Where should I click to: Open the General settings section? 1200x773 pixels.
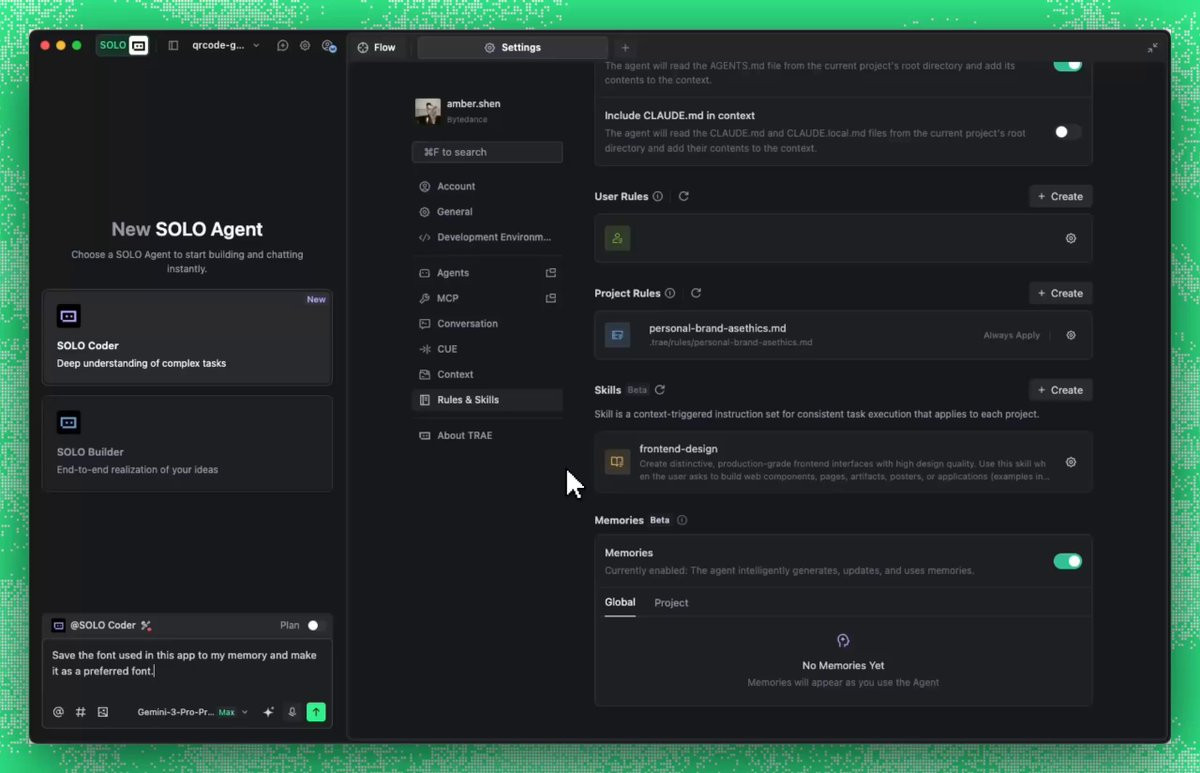[x=487, y=212]
